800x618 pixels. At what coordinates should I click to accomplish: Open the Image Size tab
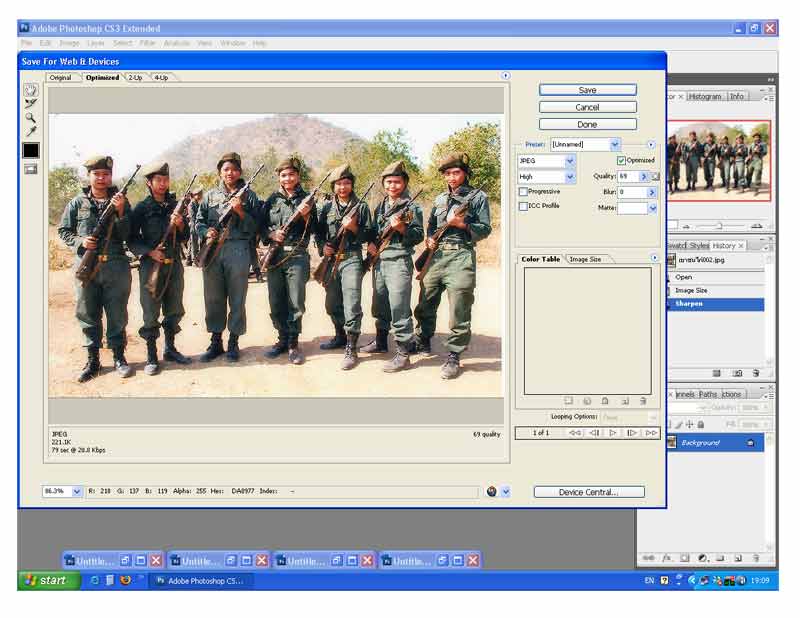point(586,259)
